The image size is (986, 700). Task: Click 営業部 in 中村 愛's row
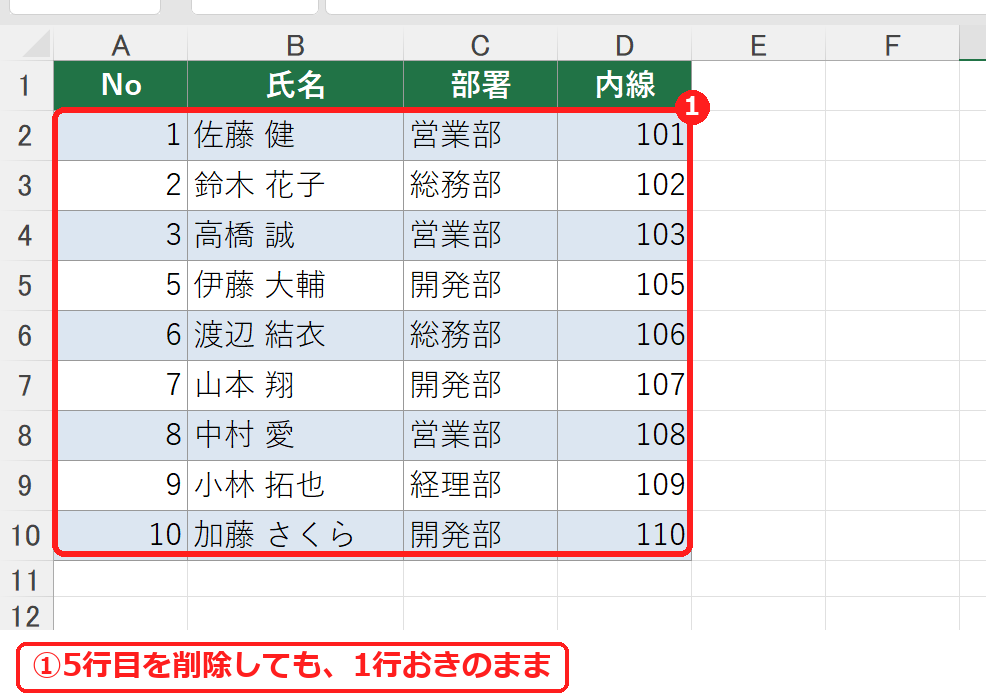point(480,435)
